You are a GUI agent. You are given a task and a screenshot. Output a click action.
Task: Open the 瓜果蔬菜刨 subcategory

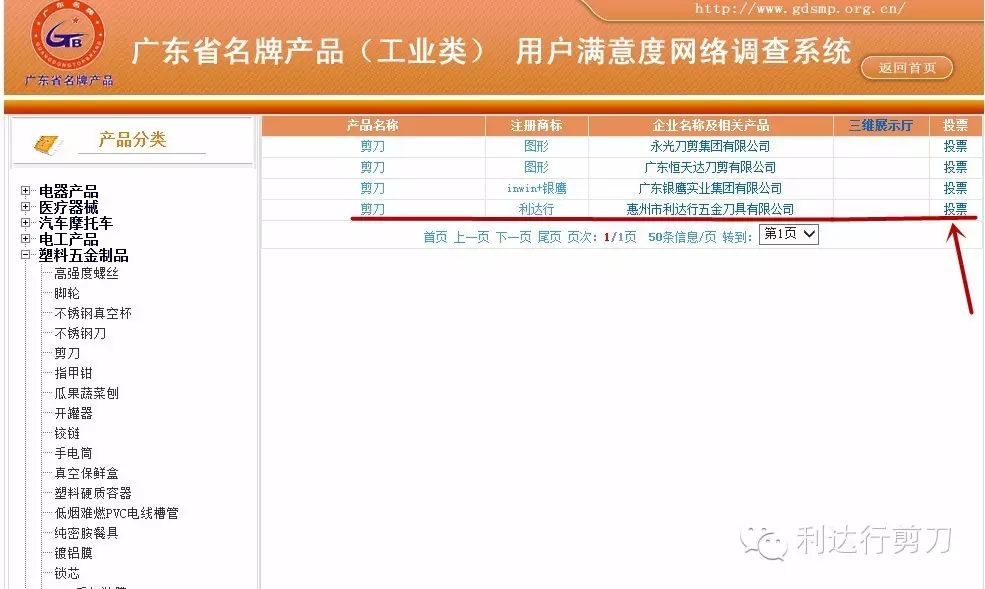click(86, 393)
